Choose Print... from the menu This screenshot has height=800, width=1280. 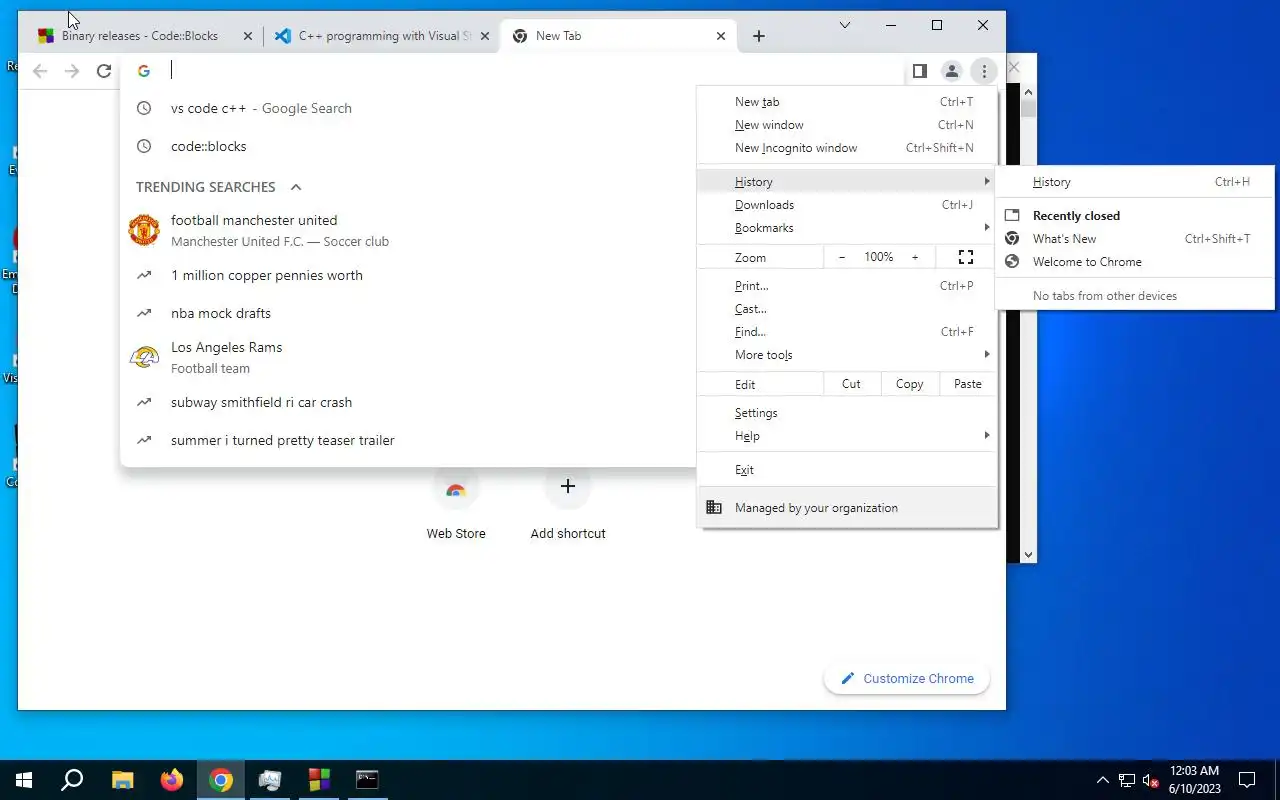pyautogui.click(x=847, y=286)
